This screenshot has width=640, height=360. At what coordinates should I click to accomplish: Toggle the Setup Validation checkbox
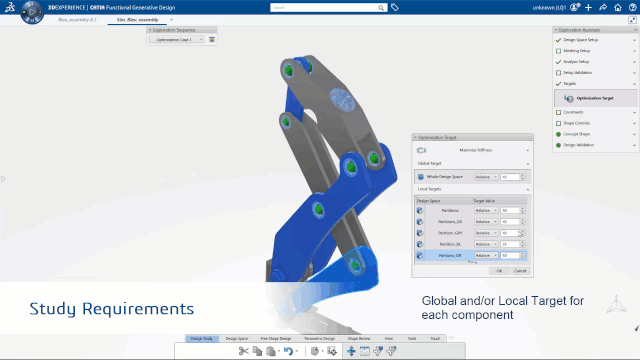point(558,73)
